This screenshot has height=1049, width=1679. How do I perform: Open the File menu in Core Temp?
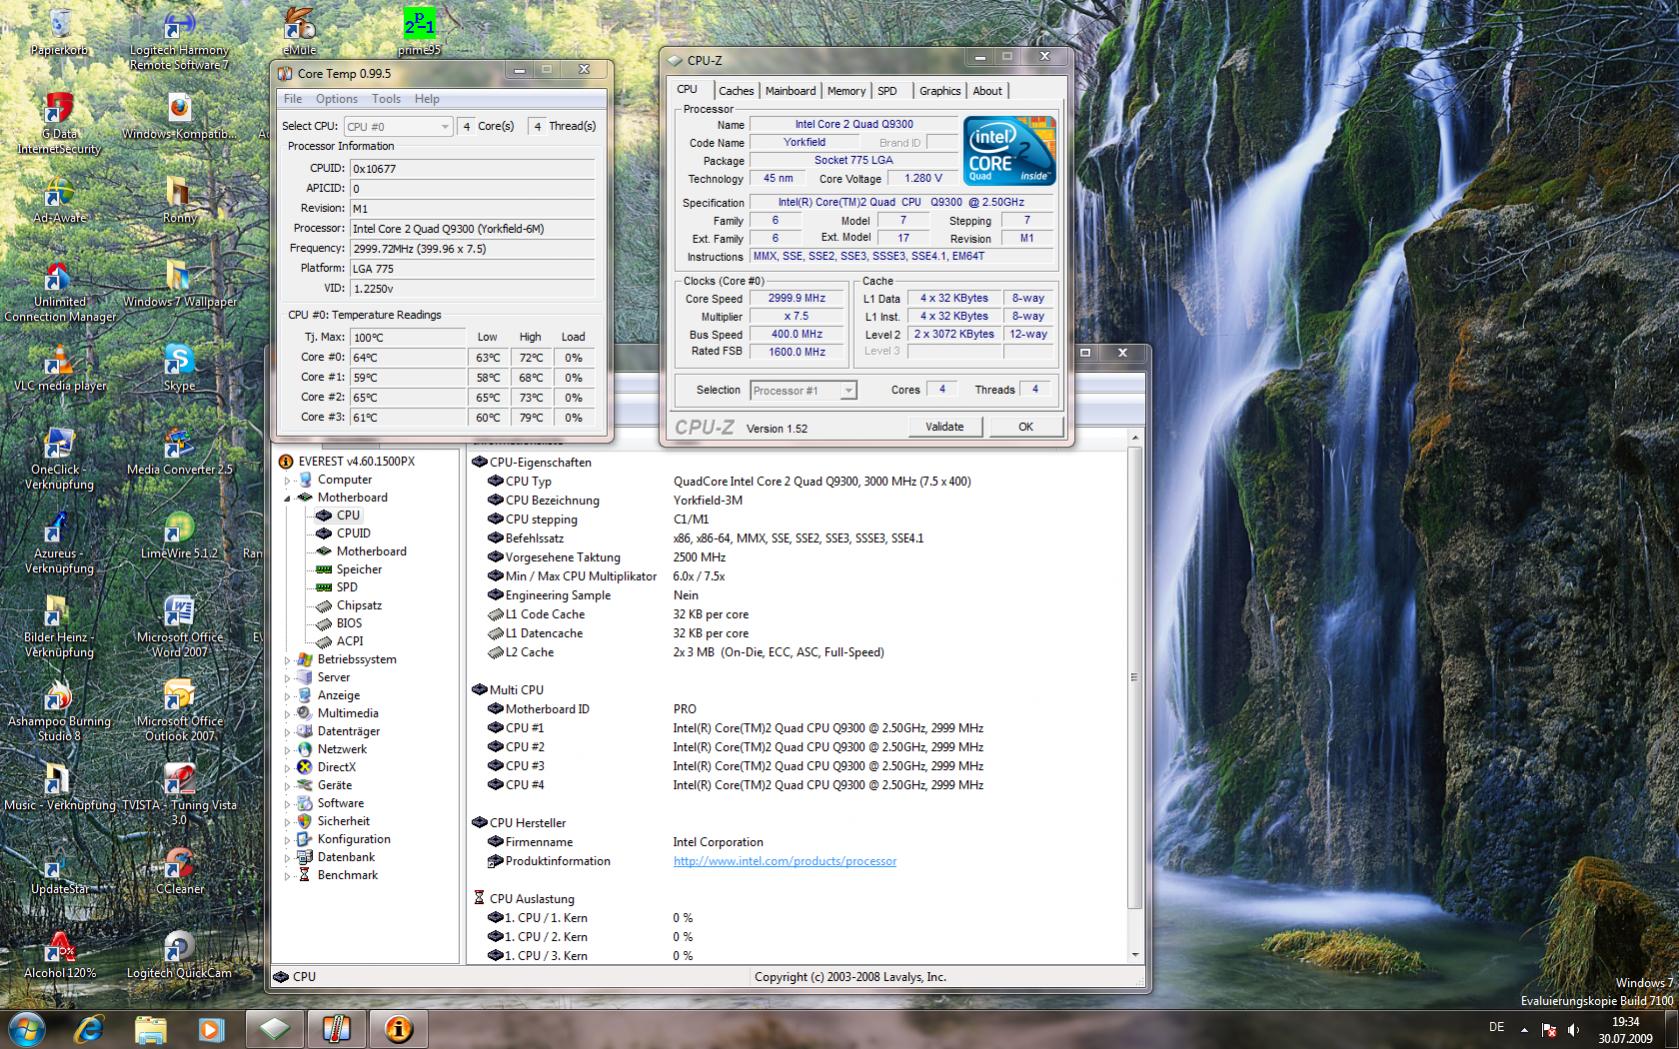[292, 99]
